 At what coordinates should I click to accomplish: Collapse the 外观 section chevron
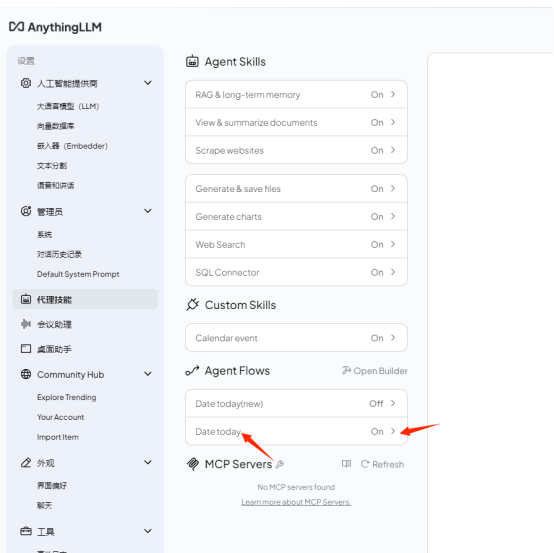pyautogui.click(x=148, y=462)
